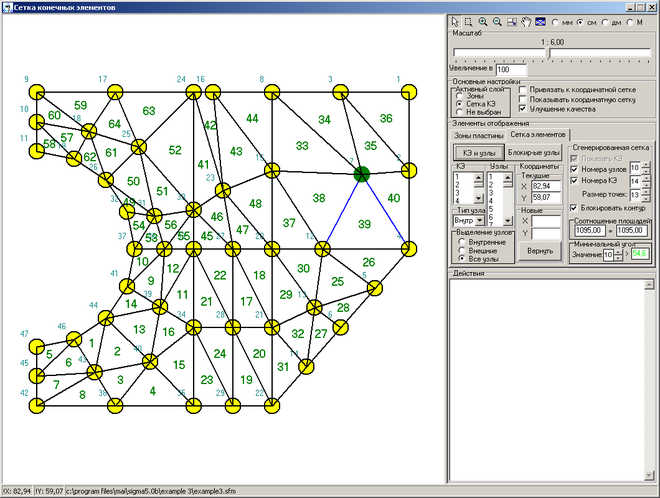This screenshot has width=660, height=498.
Task: Click yellow node 44 on the left contour
Action: pyautogui.click(x=106, y=318)
